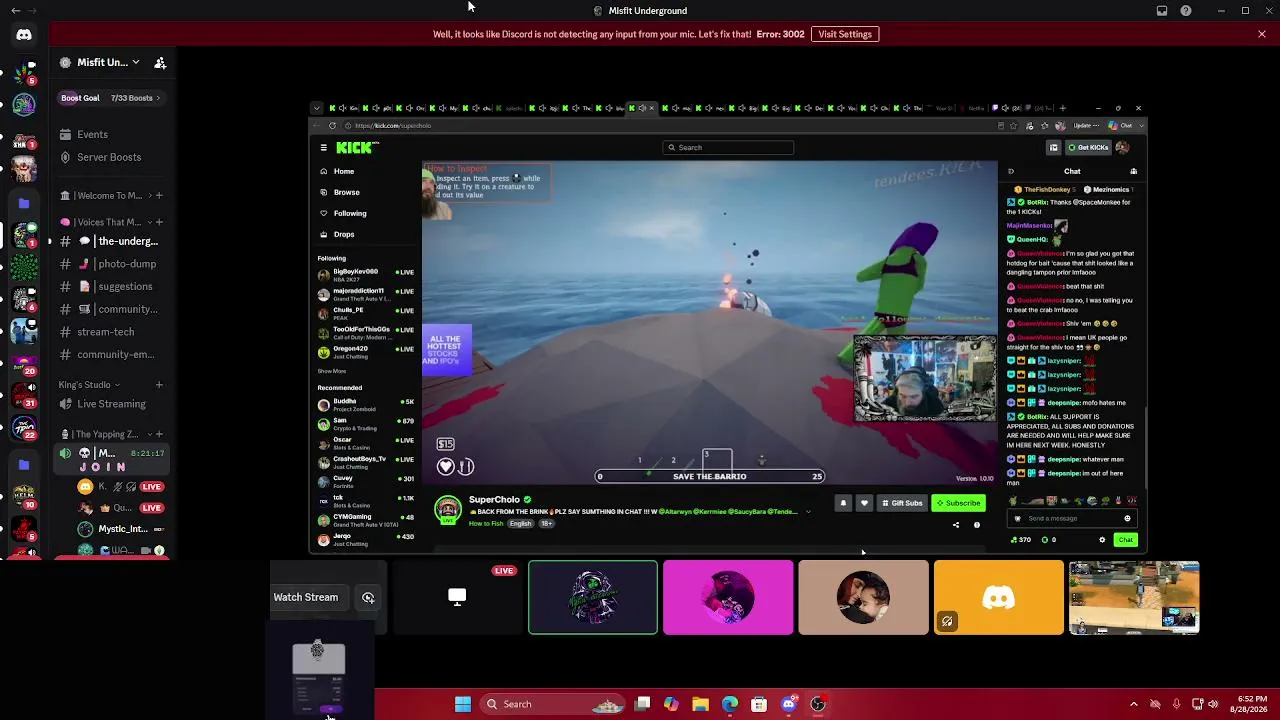The width and height of the screenshot is (1280, 720).
Task: Click the Kick logo in streamed browser
Action: [x=357, y=147]
